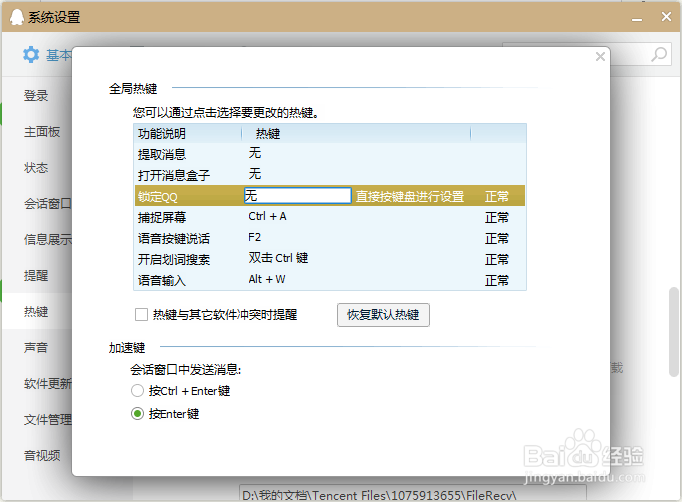Viewport: 682px width, 502px height.
Task: Open 登录 in the sidebar
Action: click(x=36, y=96)
